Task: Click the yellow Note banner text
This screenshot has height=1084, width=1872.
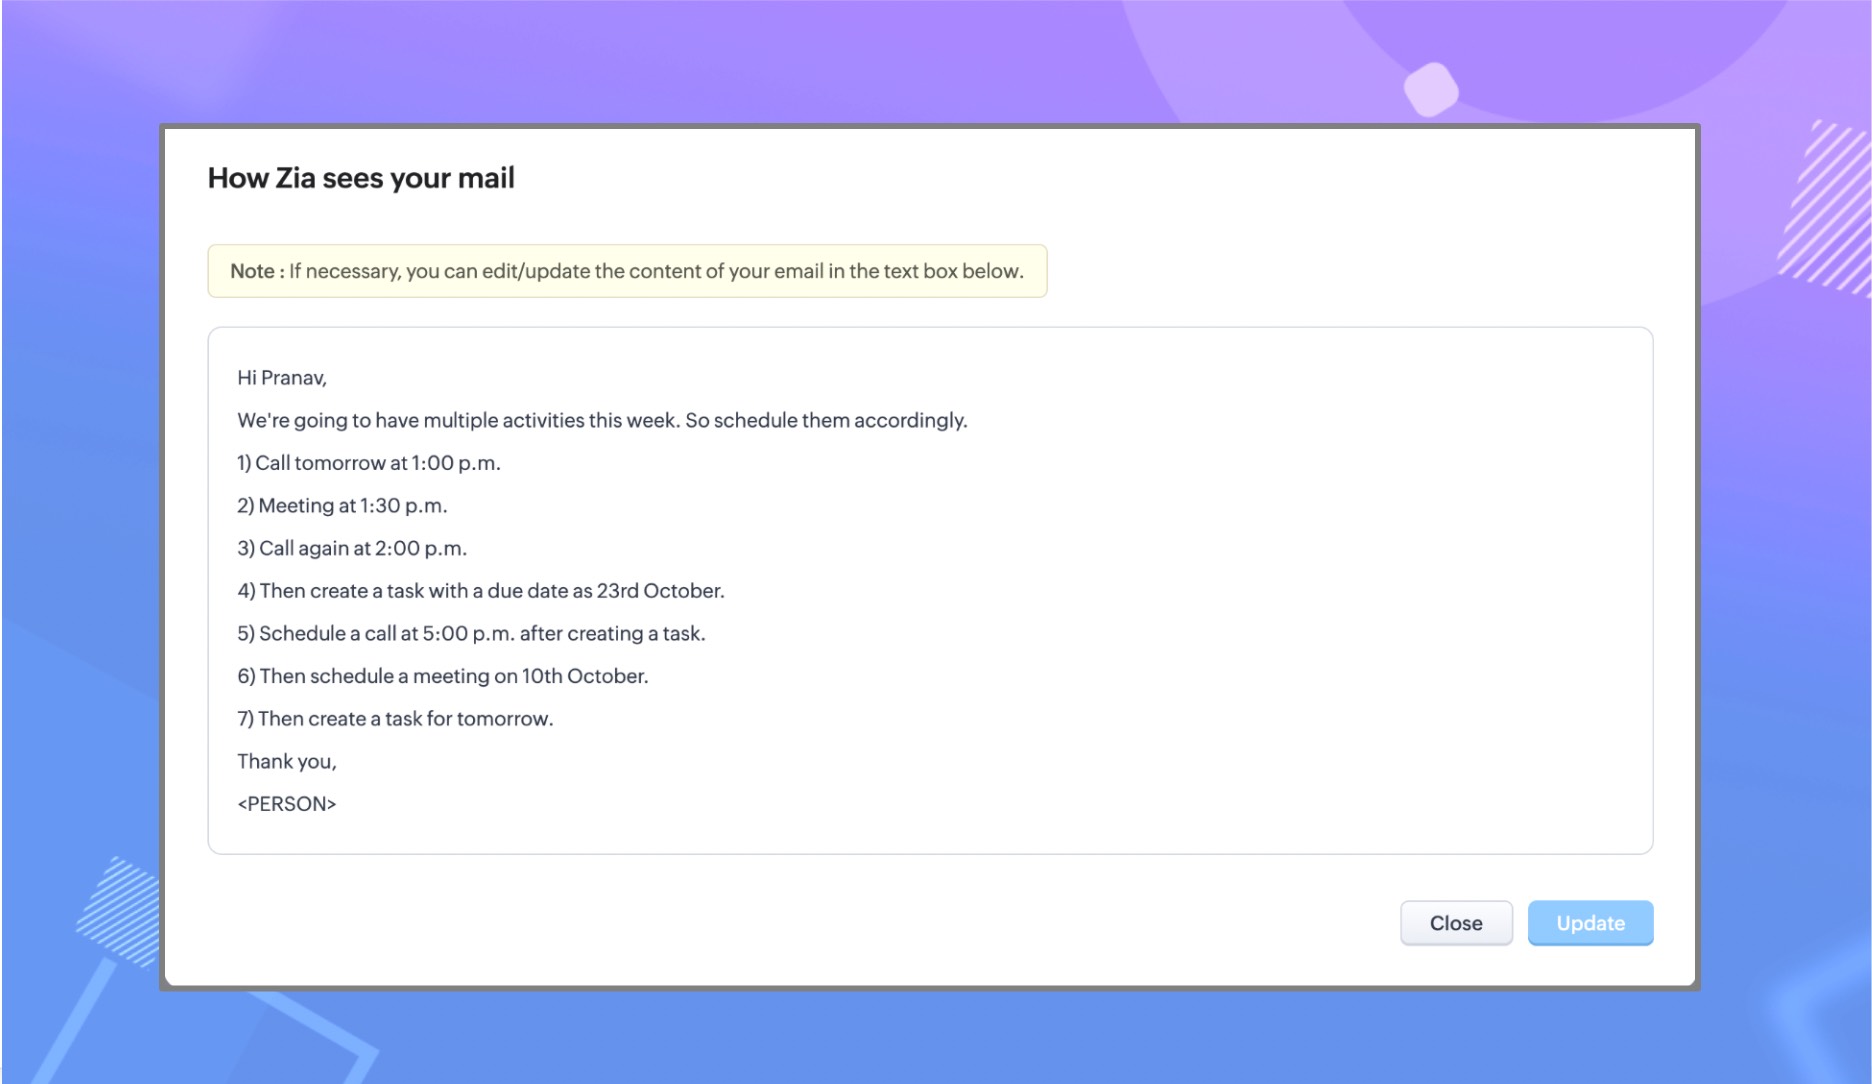Action: click(x=656, y=271)
